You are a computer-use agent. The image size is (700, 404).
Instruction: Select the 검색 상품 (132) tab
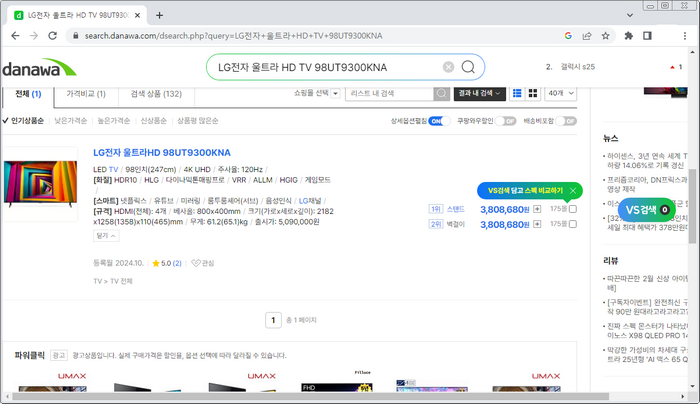(156, 94)
